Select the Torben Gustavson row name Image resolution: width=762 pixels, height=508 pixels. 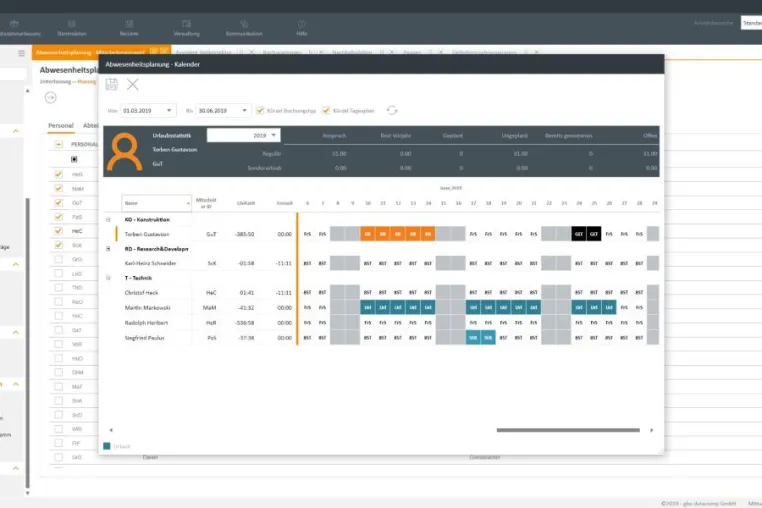(147, 234)
